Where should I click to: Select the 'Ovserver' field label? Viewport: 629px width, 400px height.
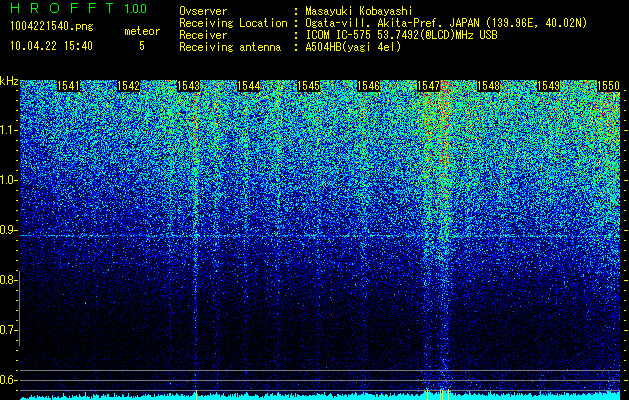coord(203,11)
